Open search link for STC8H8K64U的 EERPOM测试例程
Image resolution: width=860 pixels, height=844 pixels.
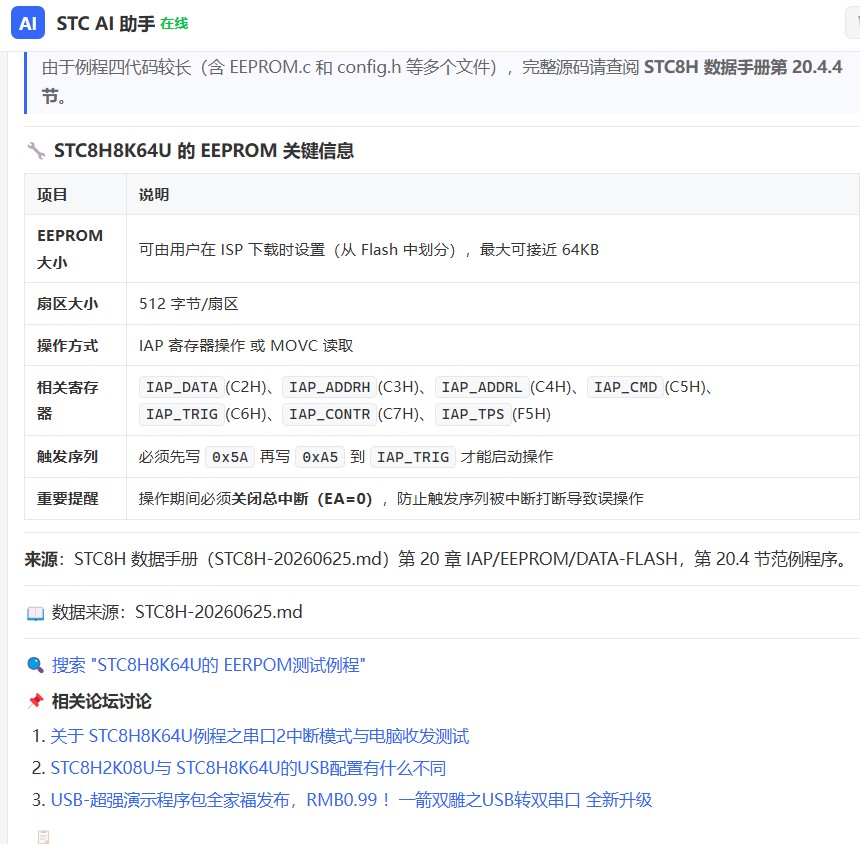[208, 665]
